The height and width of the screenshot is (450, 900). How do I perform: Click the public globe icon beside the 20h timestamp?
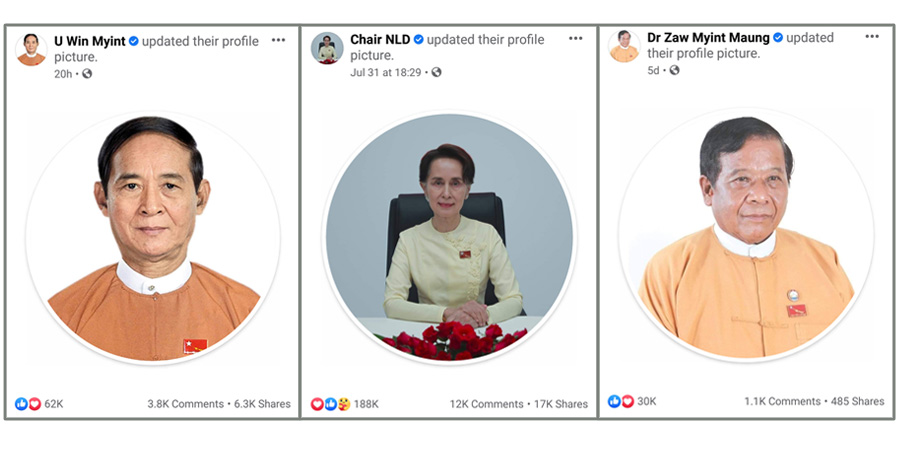87,73
